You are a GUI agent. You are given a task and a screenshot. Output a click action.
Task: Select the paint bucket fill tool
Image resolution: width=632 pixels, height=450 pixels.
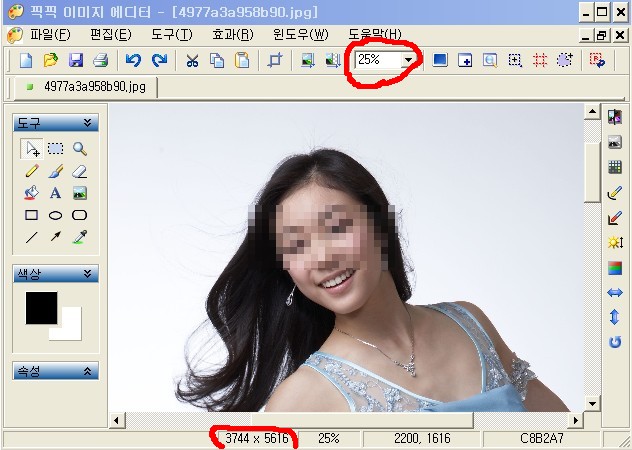click(x=31, y=193)
